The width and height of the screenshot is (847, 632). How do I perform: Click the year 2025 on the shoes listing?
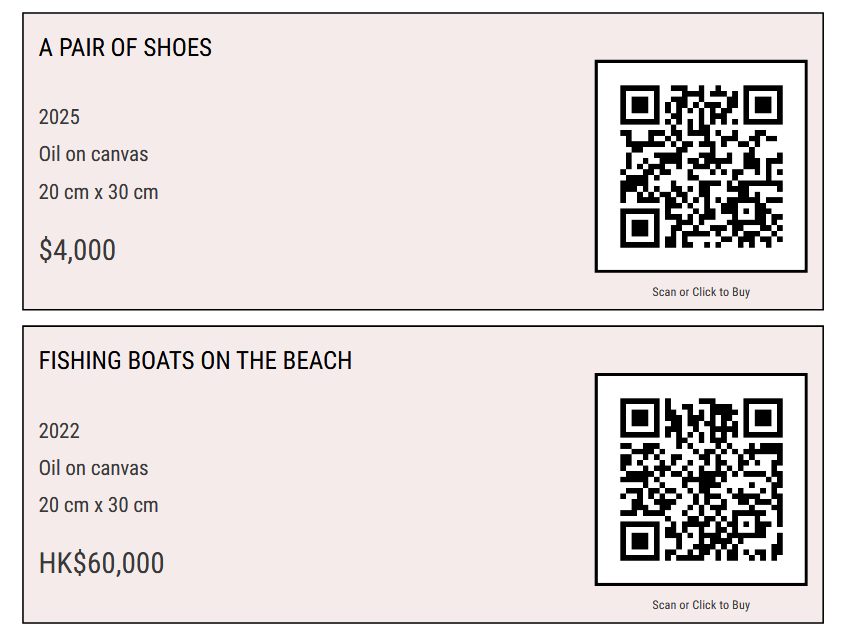tap(58, 117)
